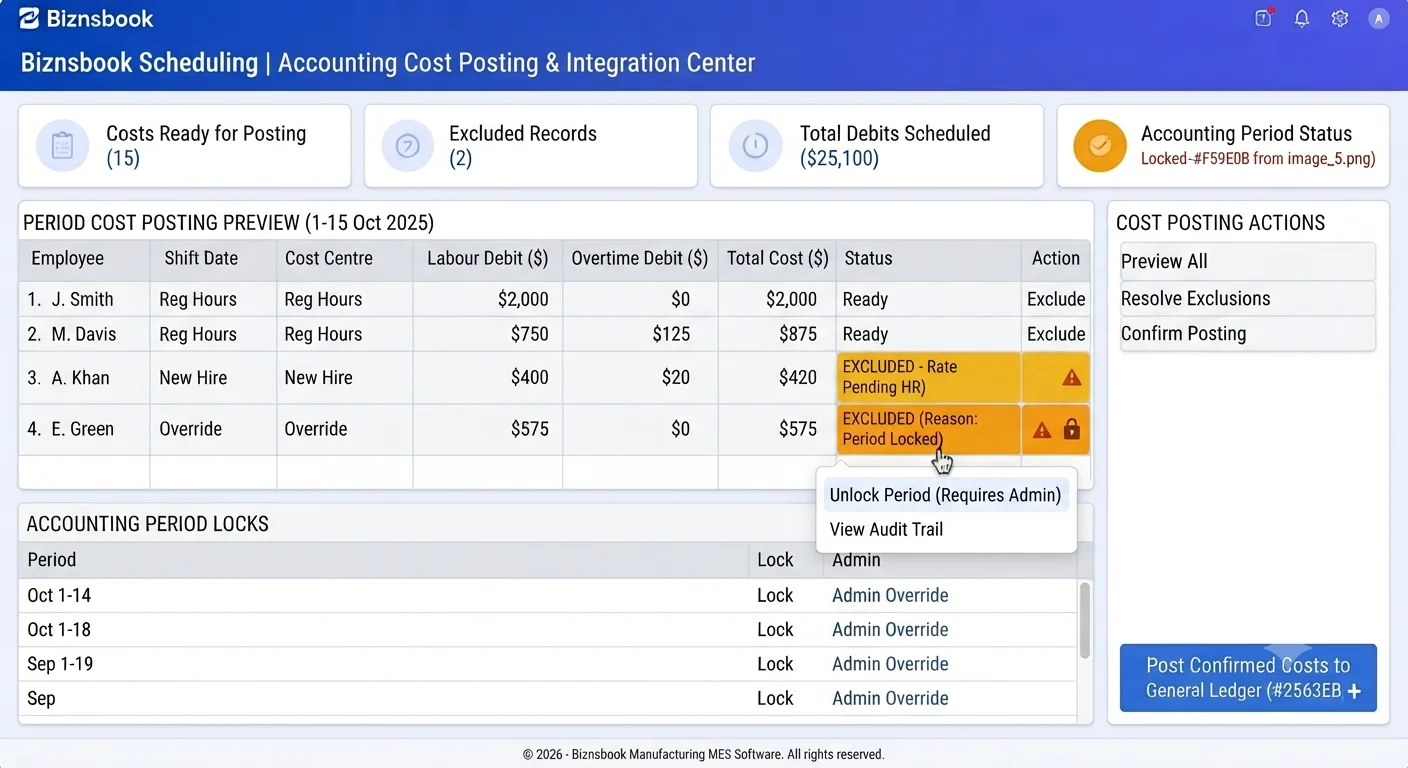Viewport: 1408px width, 768px height.
Task: Click Lock for the Sep period row
Action: [x=775, y=698]
